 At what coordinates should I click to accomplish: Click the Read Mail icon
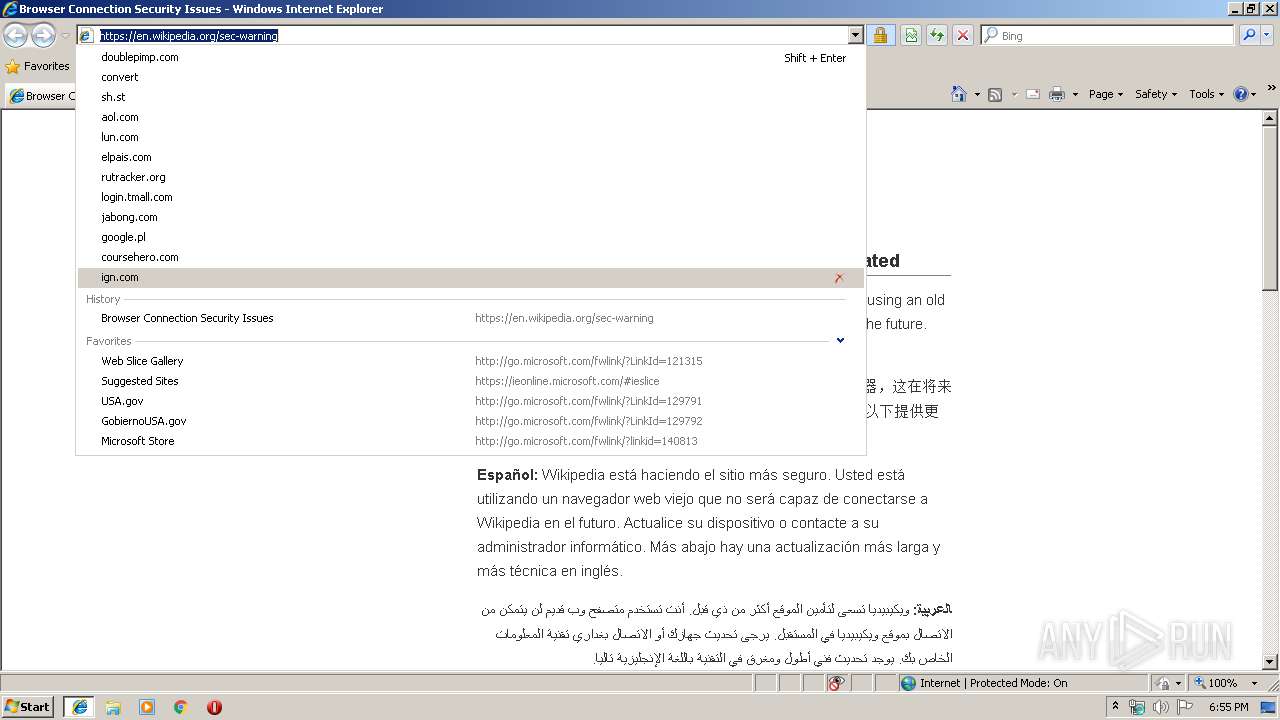tap(1033, 94)
